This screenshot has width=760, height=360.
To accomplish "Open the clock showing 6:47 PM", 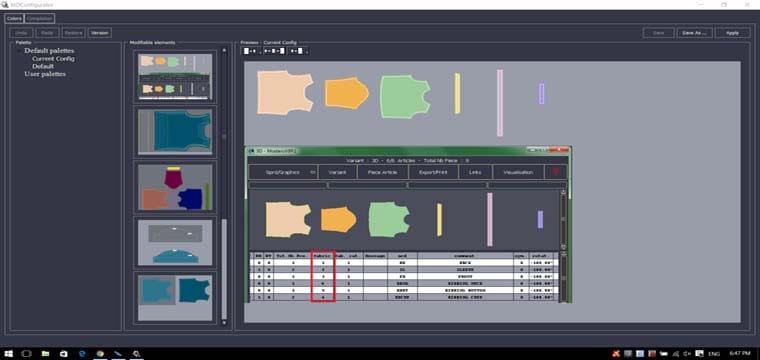I will pos(741,354).
